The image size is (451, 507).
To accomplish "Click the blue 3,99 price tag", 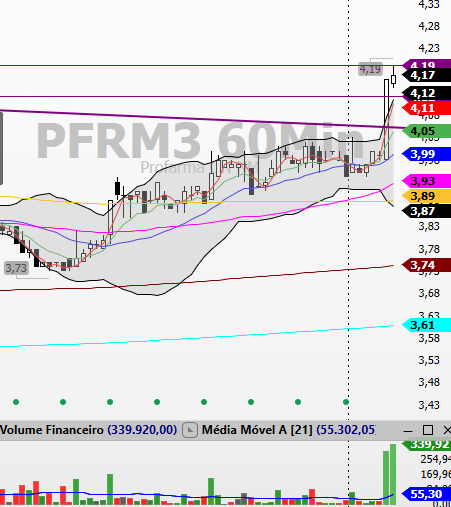I will [x=427, y=154].
